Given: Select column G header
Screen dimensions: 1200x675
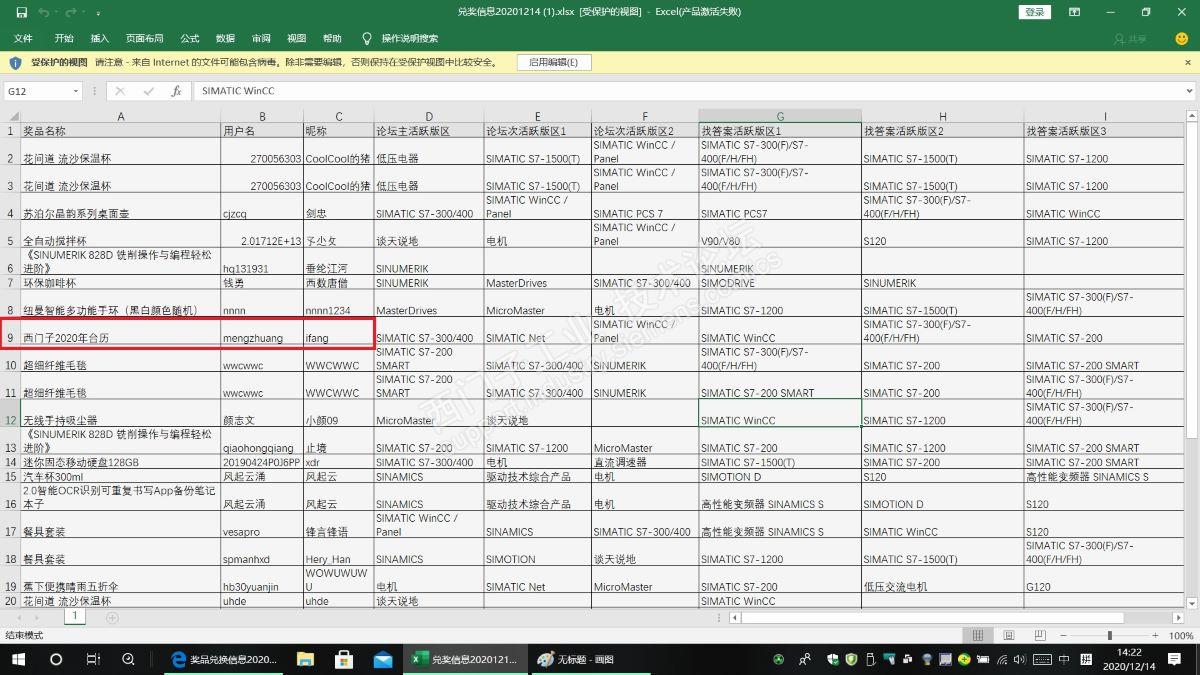Looking at the screenshot, I should (x=780, y=116).
